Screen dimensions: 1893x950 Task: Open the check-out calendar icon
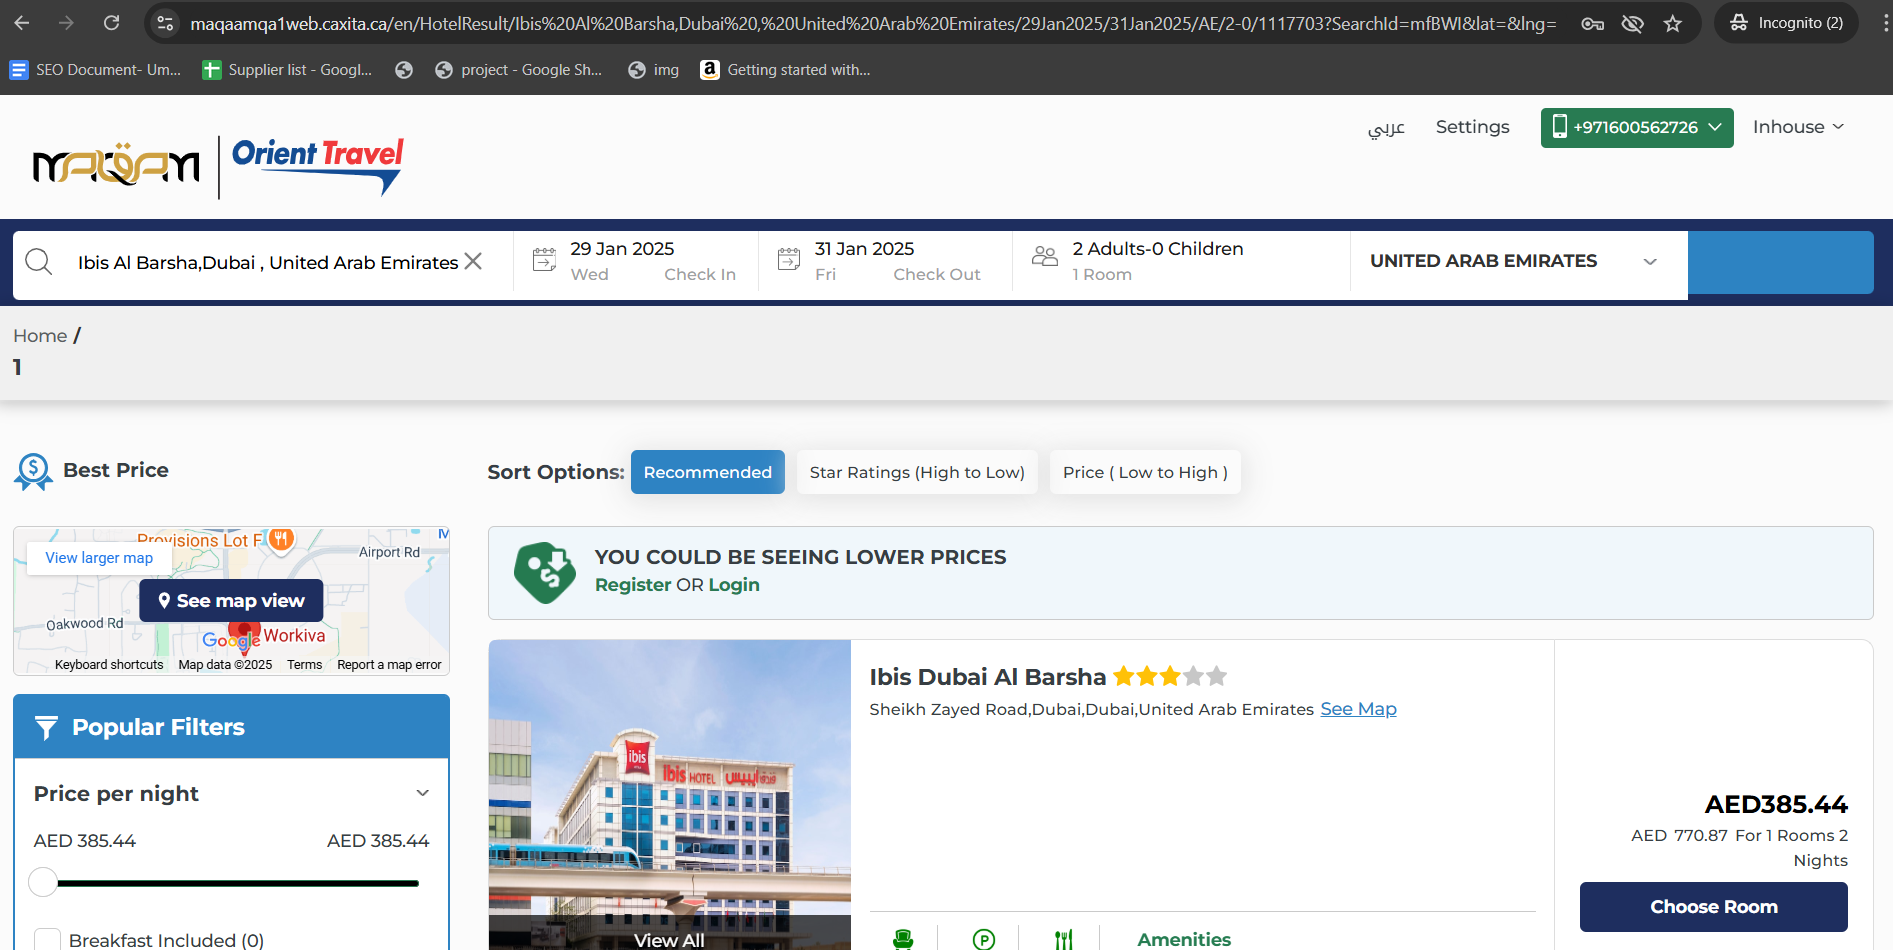tap(788, 260)
